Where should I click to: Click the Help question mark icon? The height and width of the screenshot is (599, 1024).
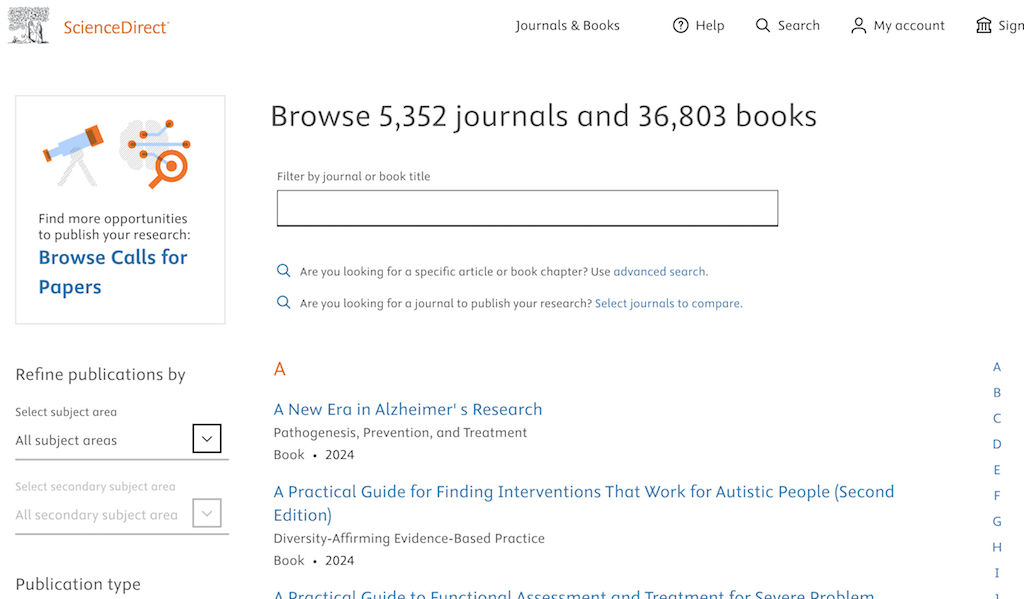click(681, 26)
